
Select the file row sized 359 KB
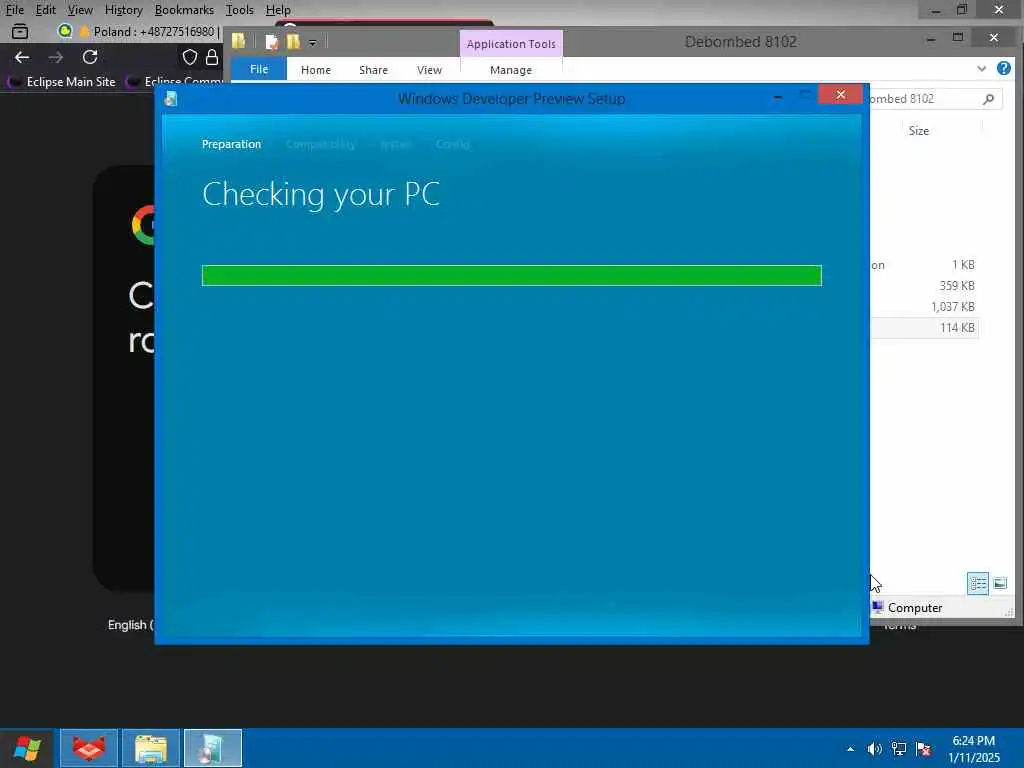(923, 285)
